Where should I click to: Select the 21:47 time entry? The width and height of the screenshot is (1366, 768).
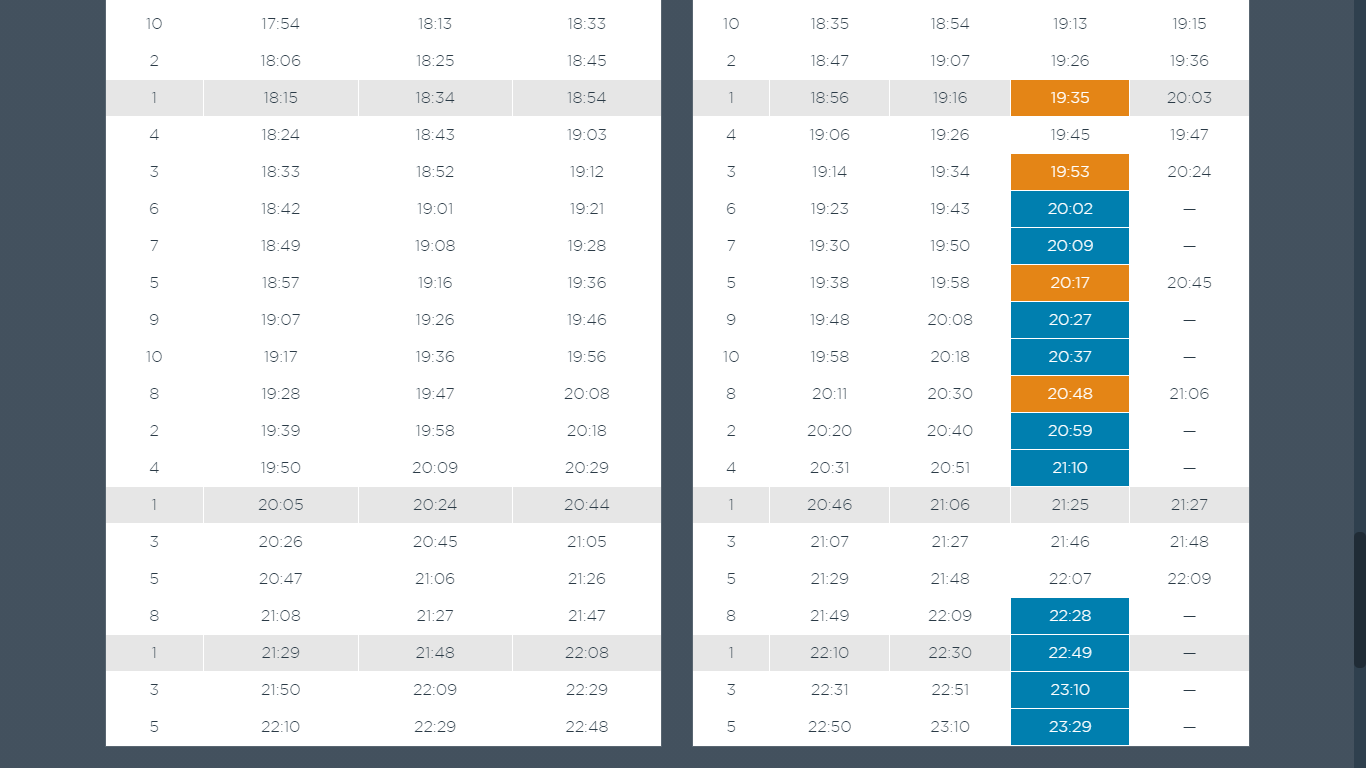click(x=587, y=616)
